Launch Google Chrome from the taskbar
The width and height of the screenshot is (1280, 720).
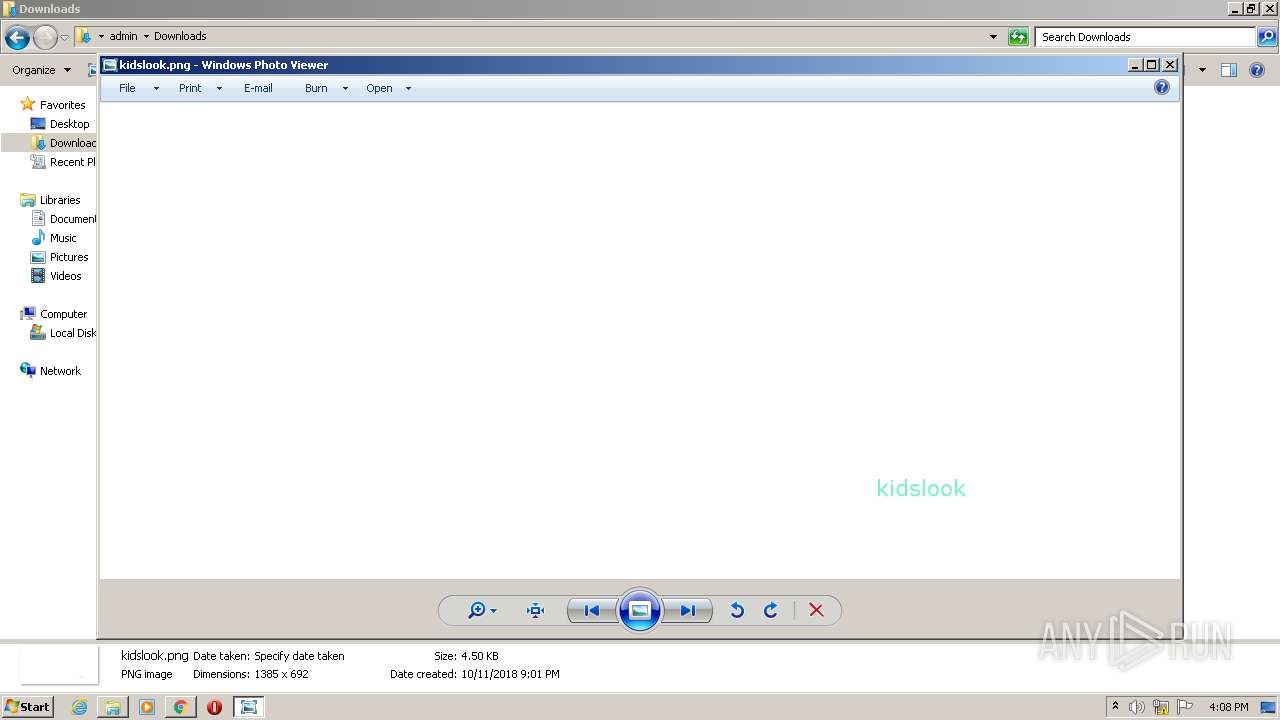pos(181,707)
